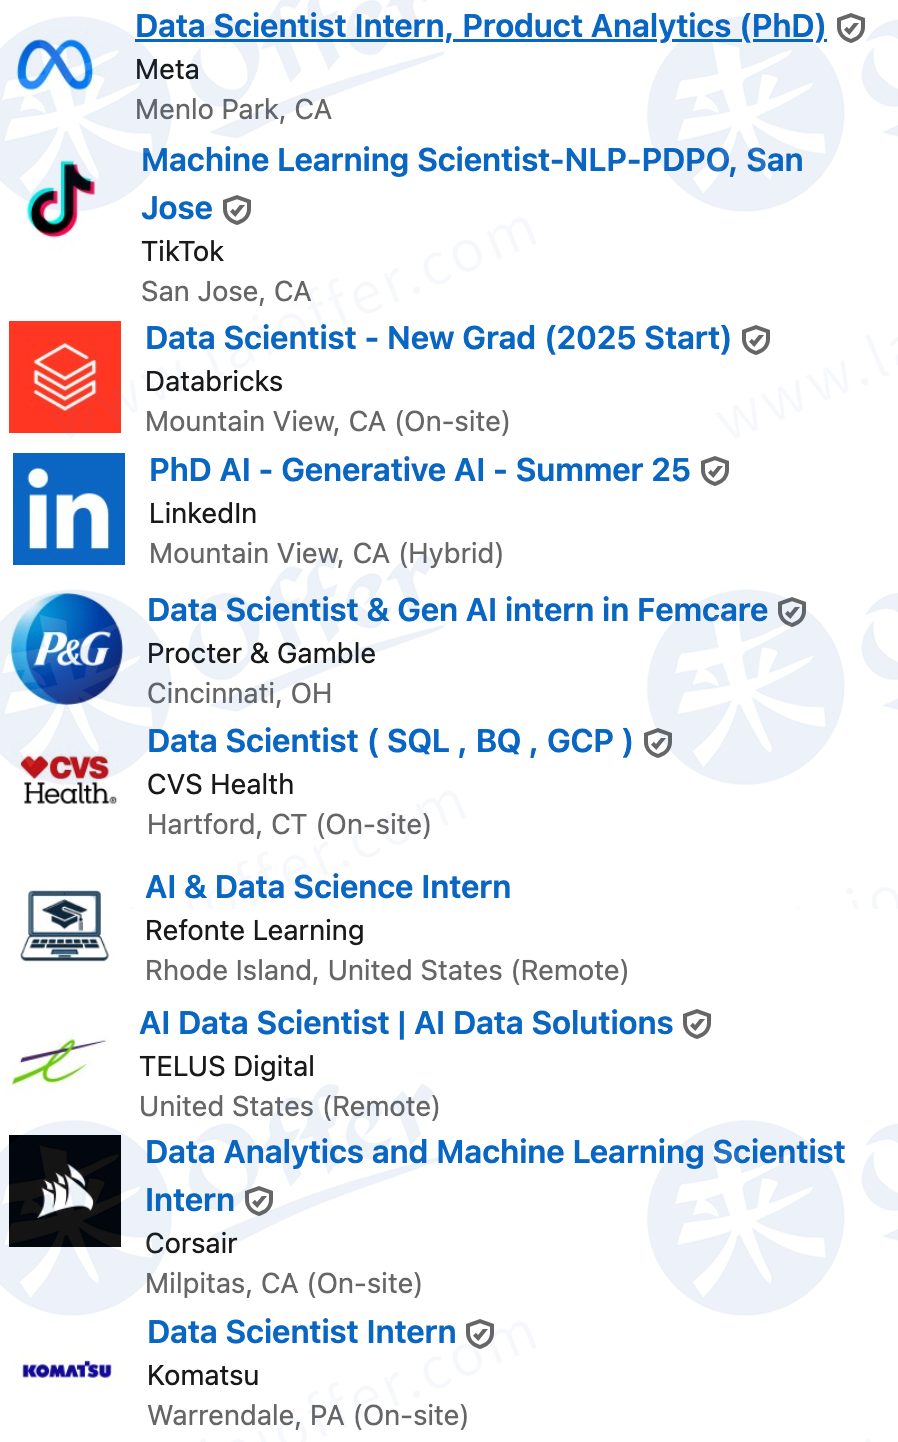
Task: Open the Databricks logo thumbnail
Action: 65,377
